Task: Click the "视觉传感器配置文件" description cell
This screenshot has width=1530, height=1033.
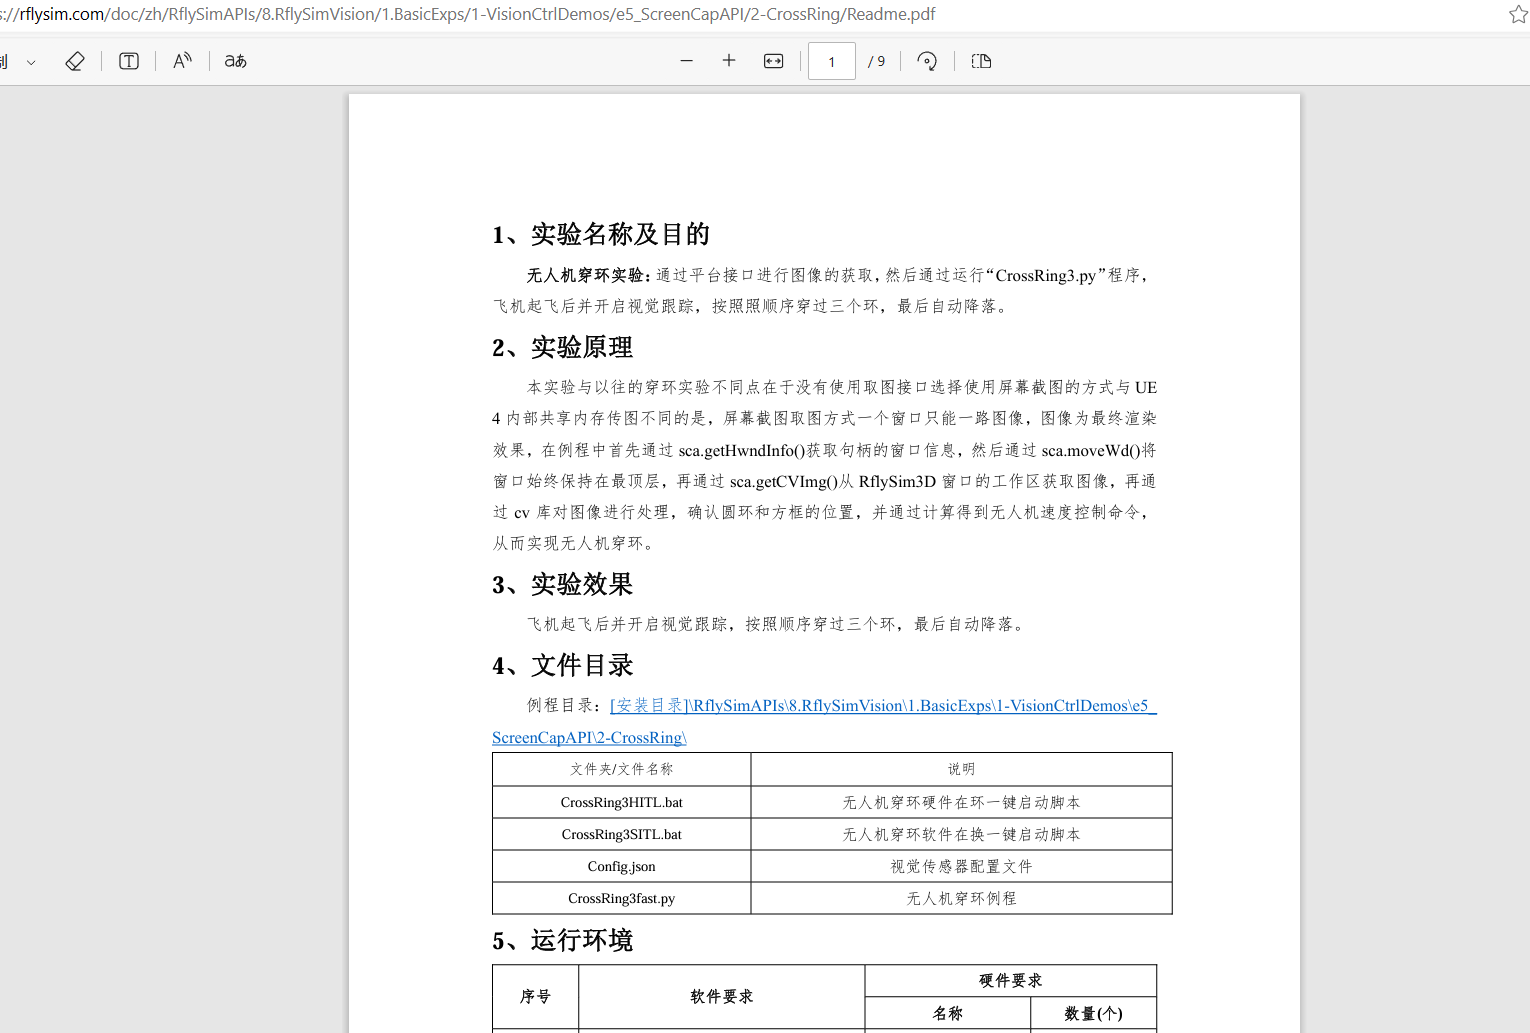Action: click(x=962, y=866)
